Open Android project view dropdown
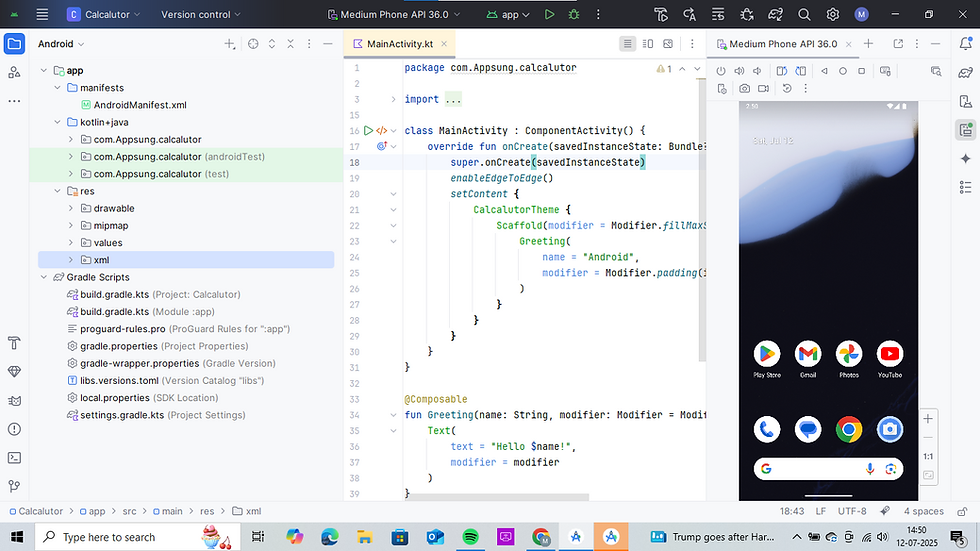Viewport: 980px width, 551px height. click(61, 44)
